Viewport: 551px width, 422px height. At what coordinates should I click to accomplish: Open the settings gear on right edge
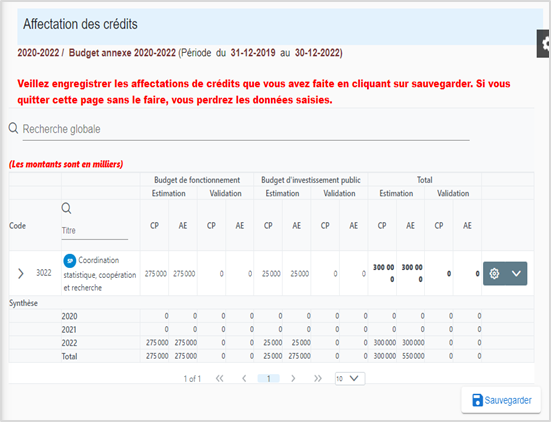click(544, 44)
